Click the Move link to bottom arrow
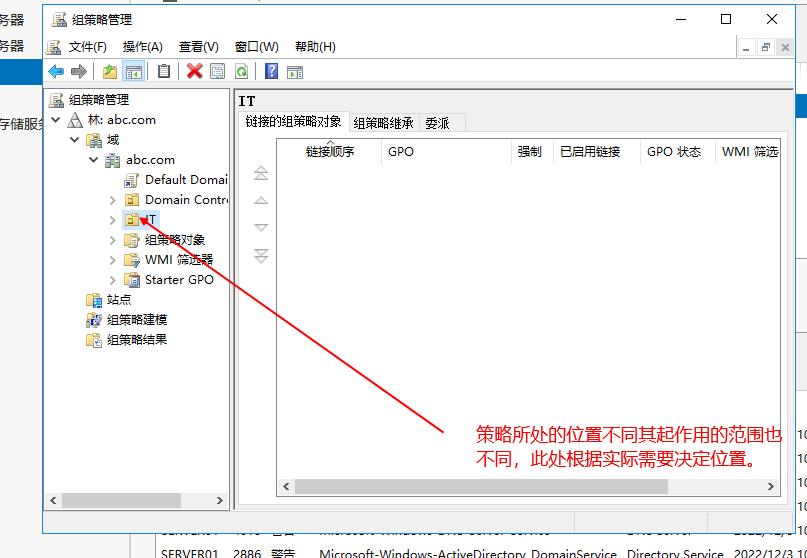 click(261, 256)
